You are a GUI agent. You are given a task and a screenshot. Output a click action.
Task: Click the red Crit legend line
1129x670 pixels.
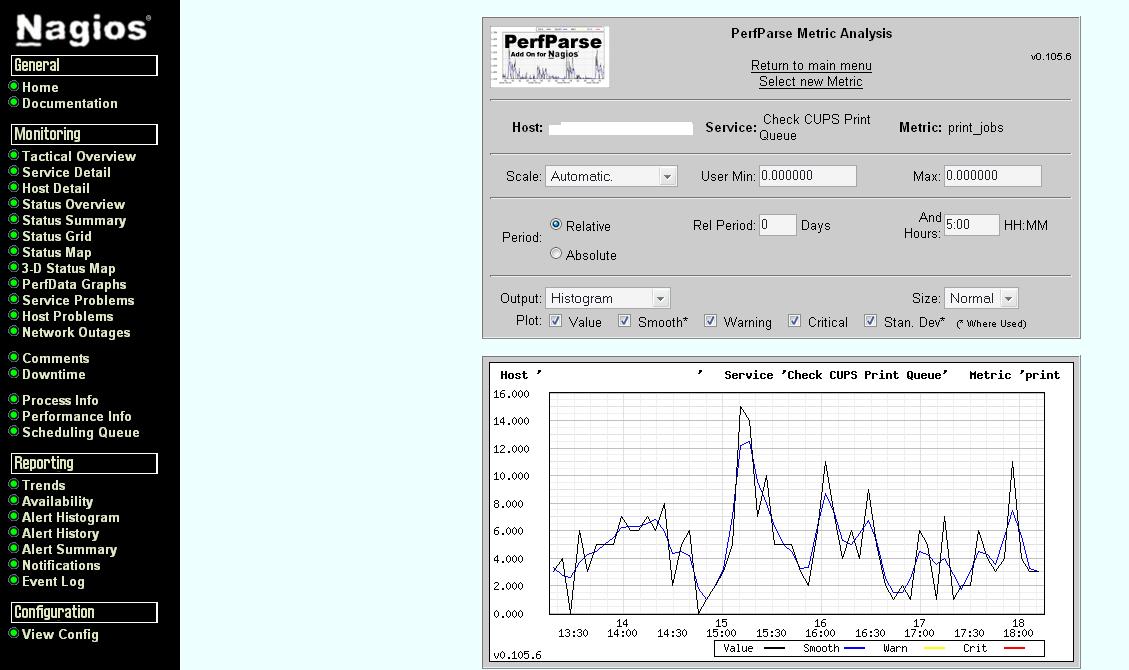1014,648
